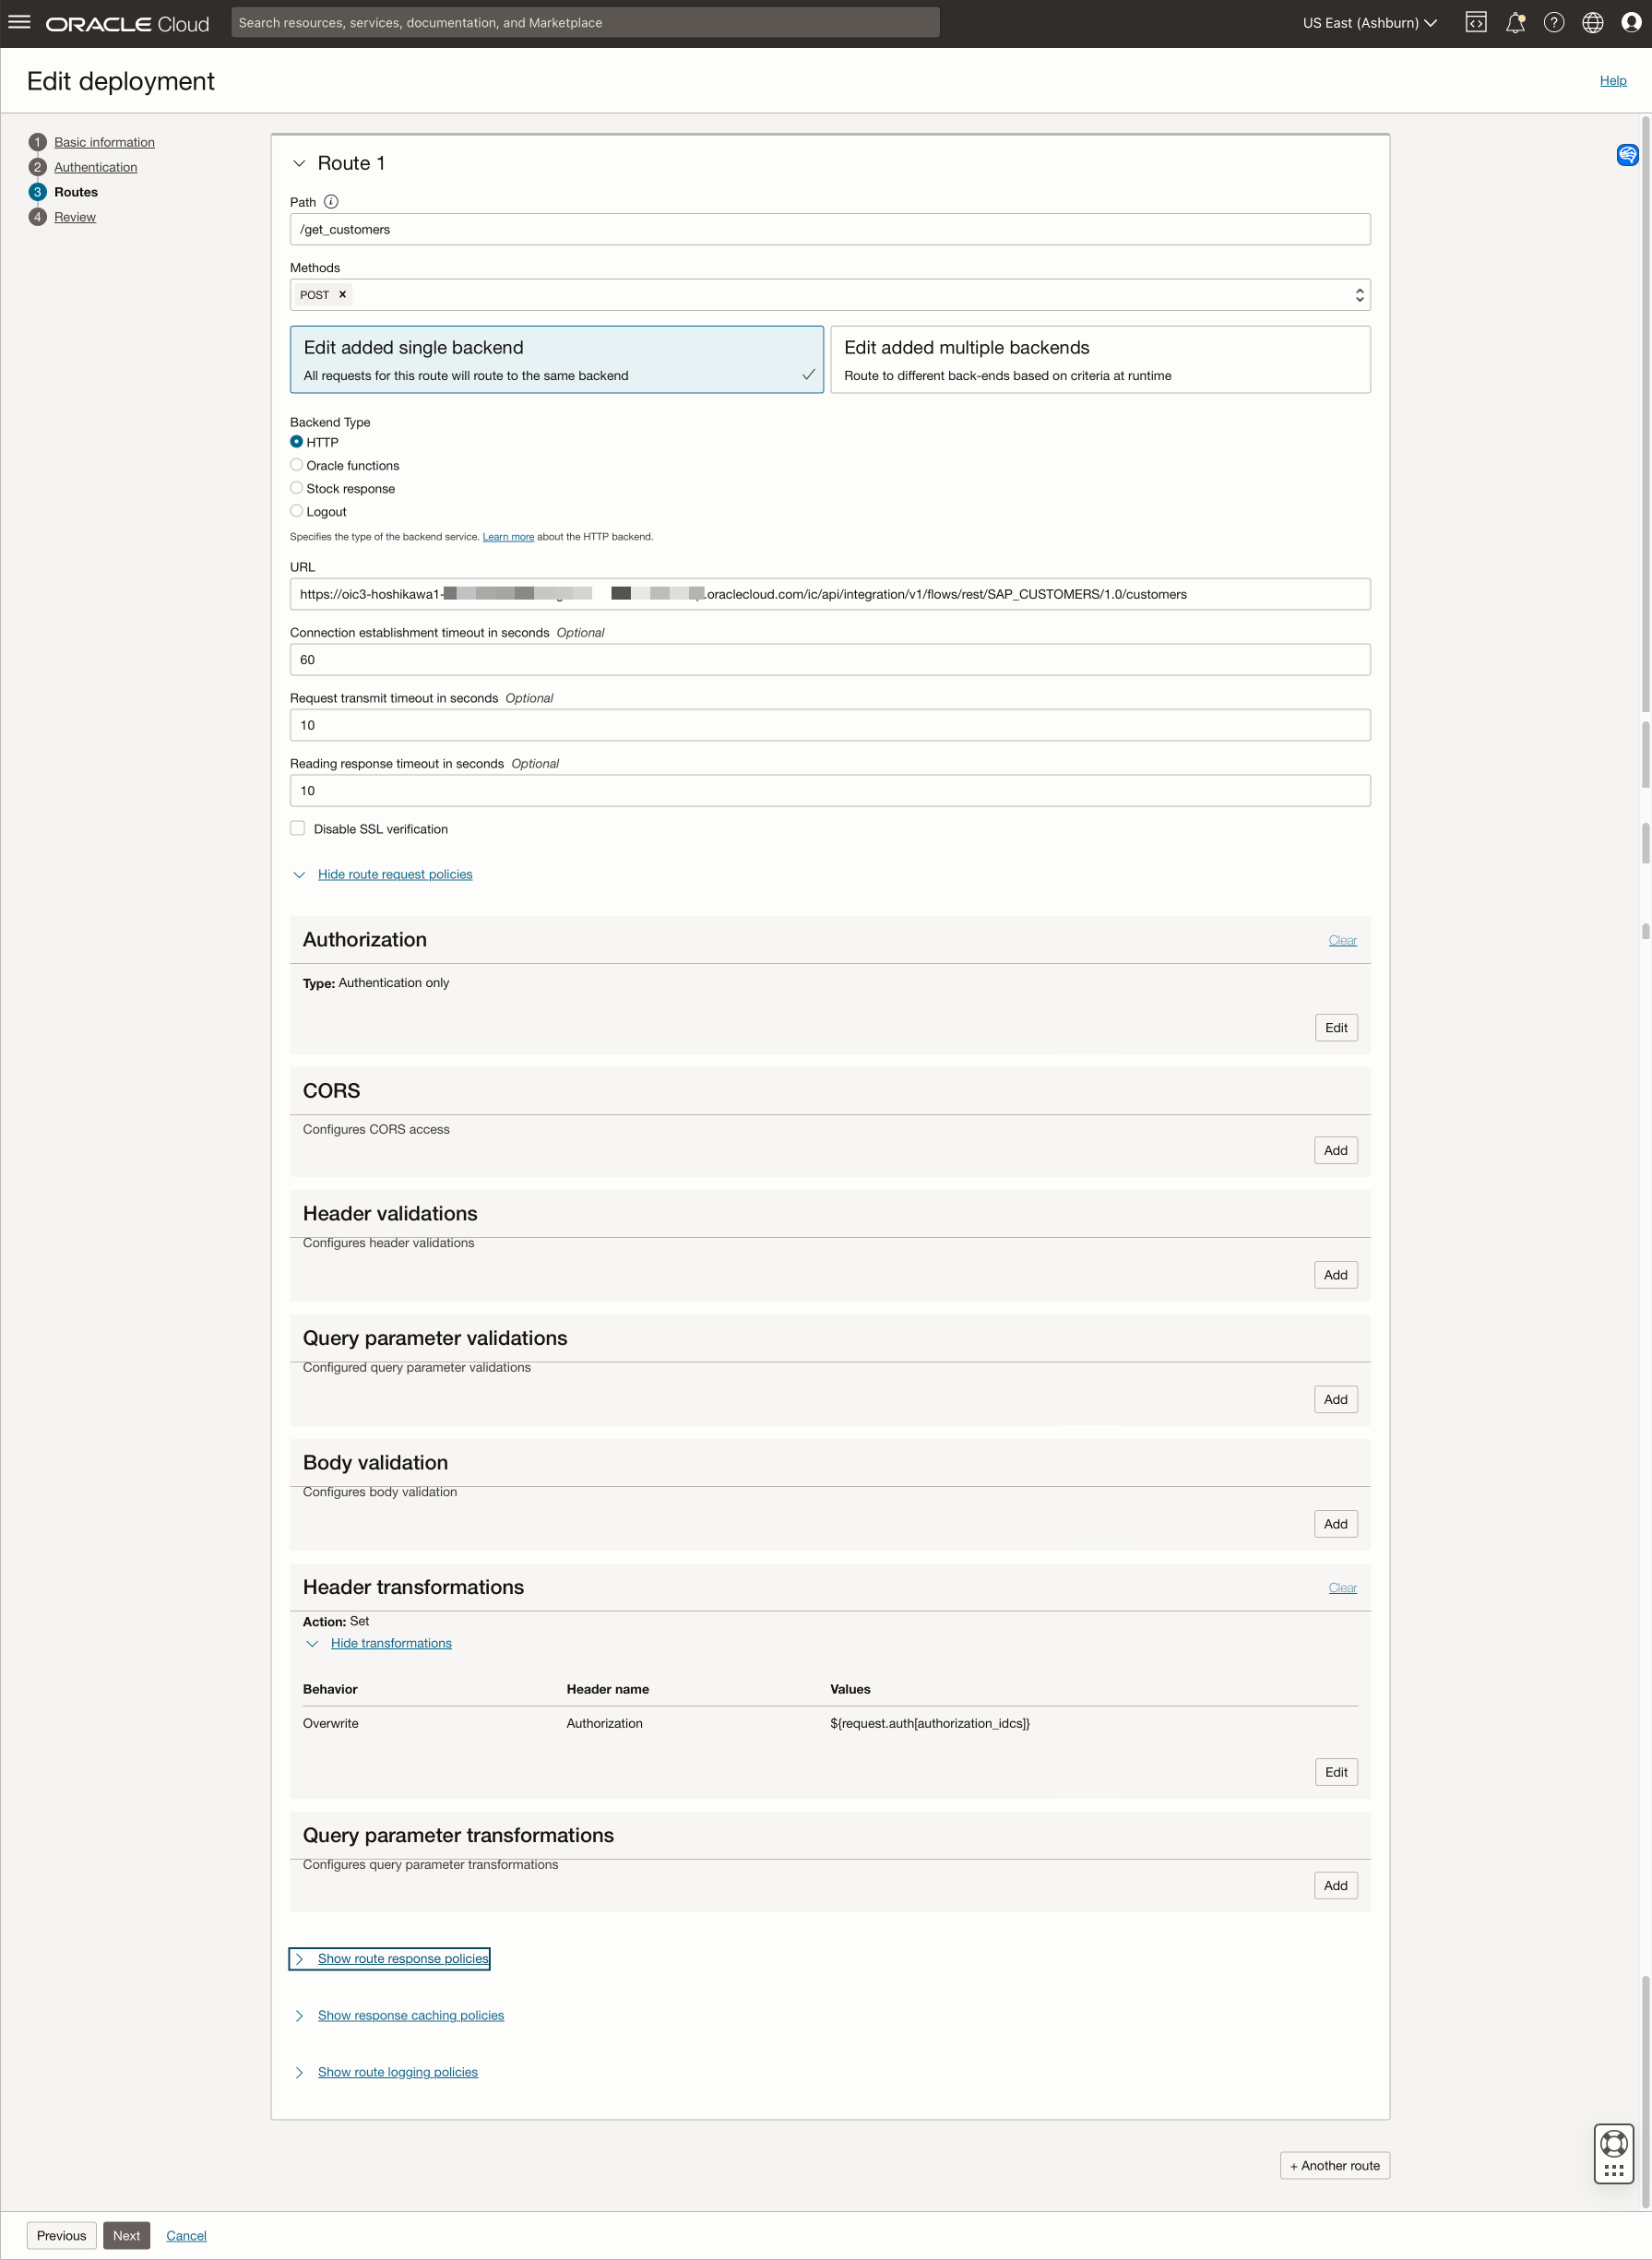Click the Path info icon
The width and height of the screenshot is (1652, 2260).
331,202
